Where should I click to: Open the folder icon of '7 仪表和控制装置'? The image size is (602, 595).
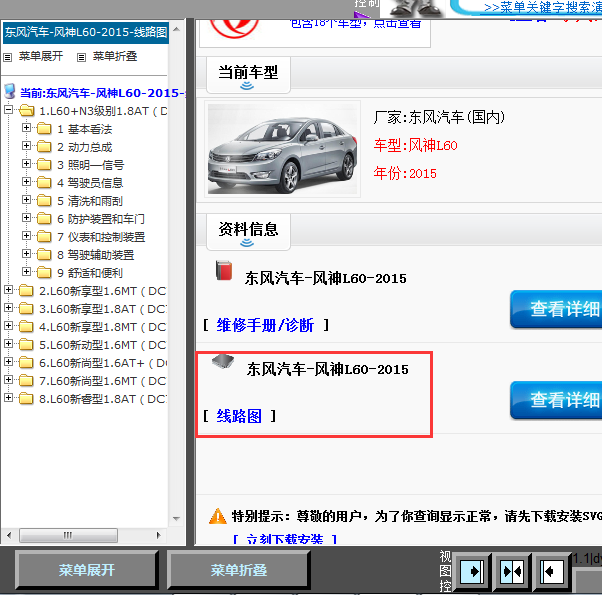click(44, 237)
